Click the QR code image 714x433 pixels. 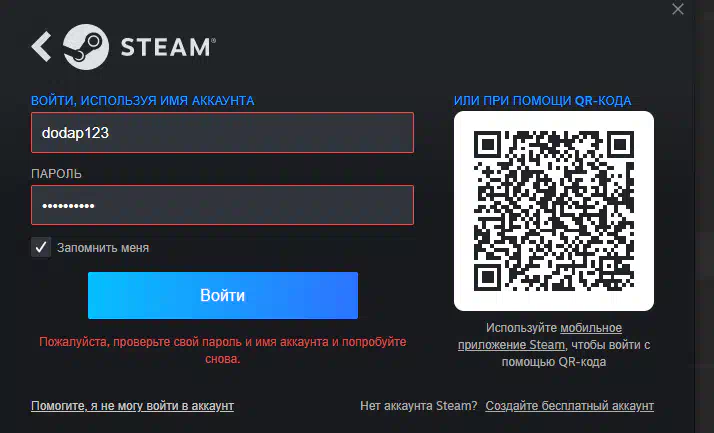(554, 211)
